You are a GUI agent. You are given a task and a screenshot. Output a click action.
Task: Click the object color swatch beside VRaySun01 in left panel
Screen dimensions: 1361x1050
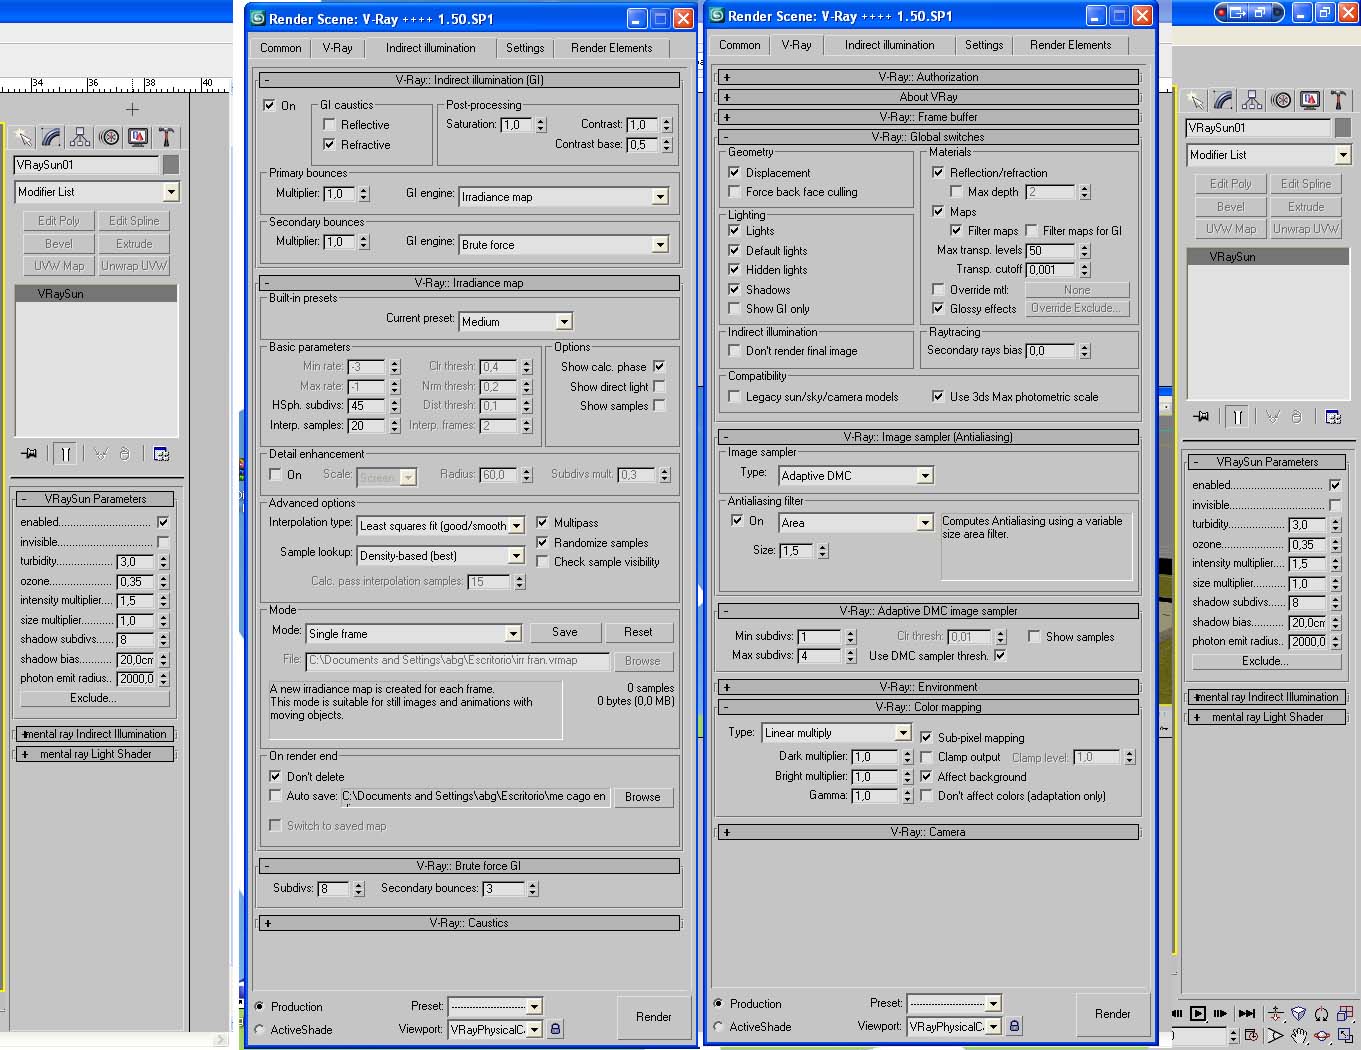(x=171, y=165)
